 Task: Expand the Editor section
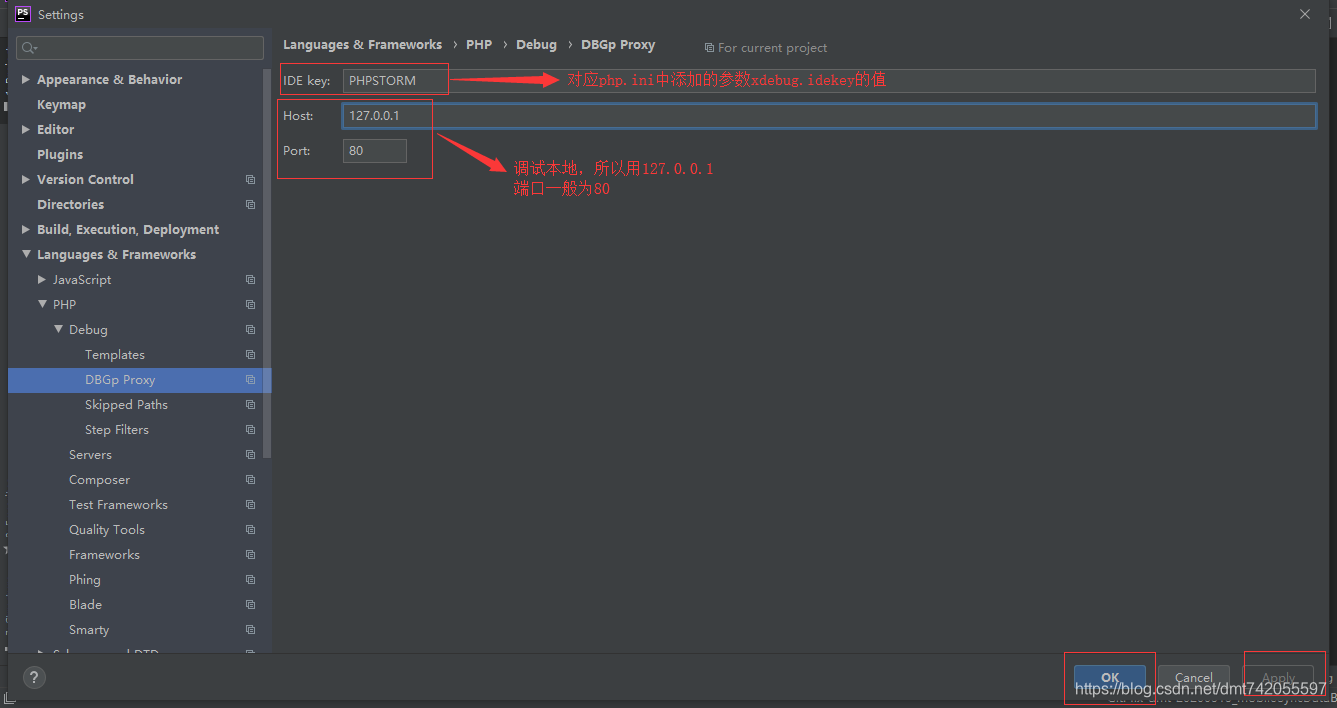coord(26,129)
